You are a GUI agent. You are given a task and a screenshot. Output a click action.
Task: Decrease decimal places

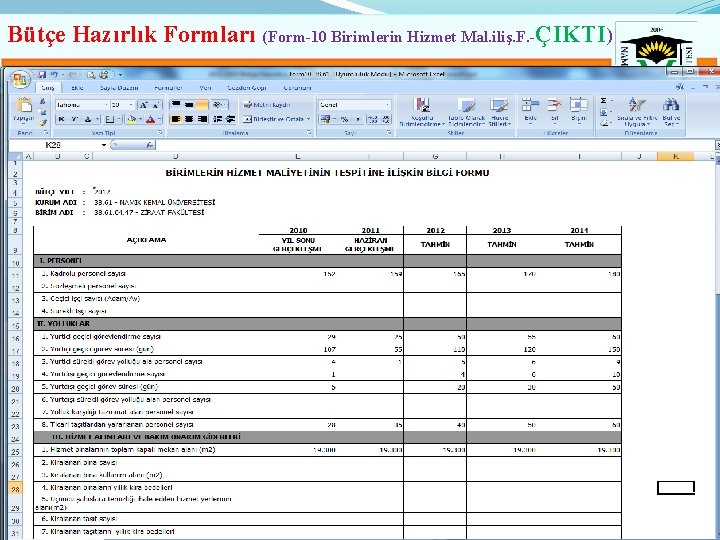pyautogui.click(x=386, y=119)
